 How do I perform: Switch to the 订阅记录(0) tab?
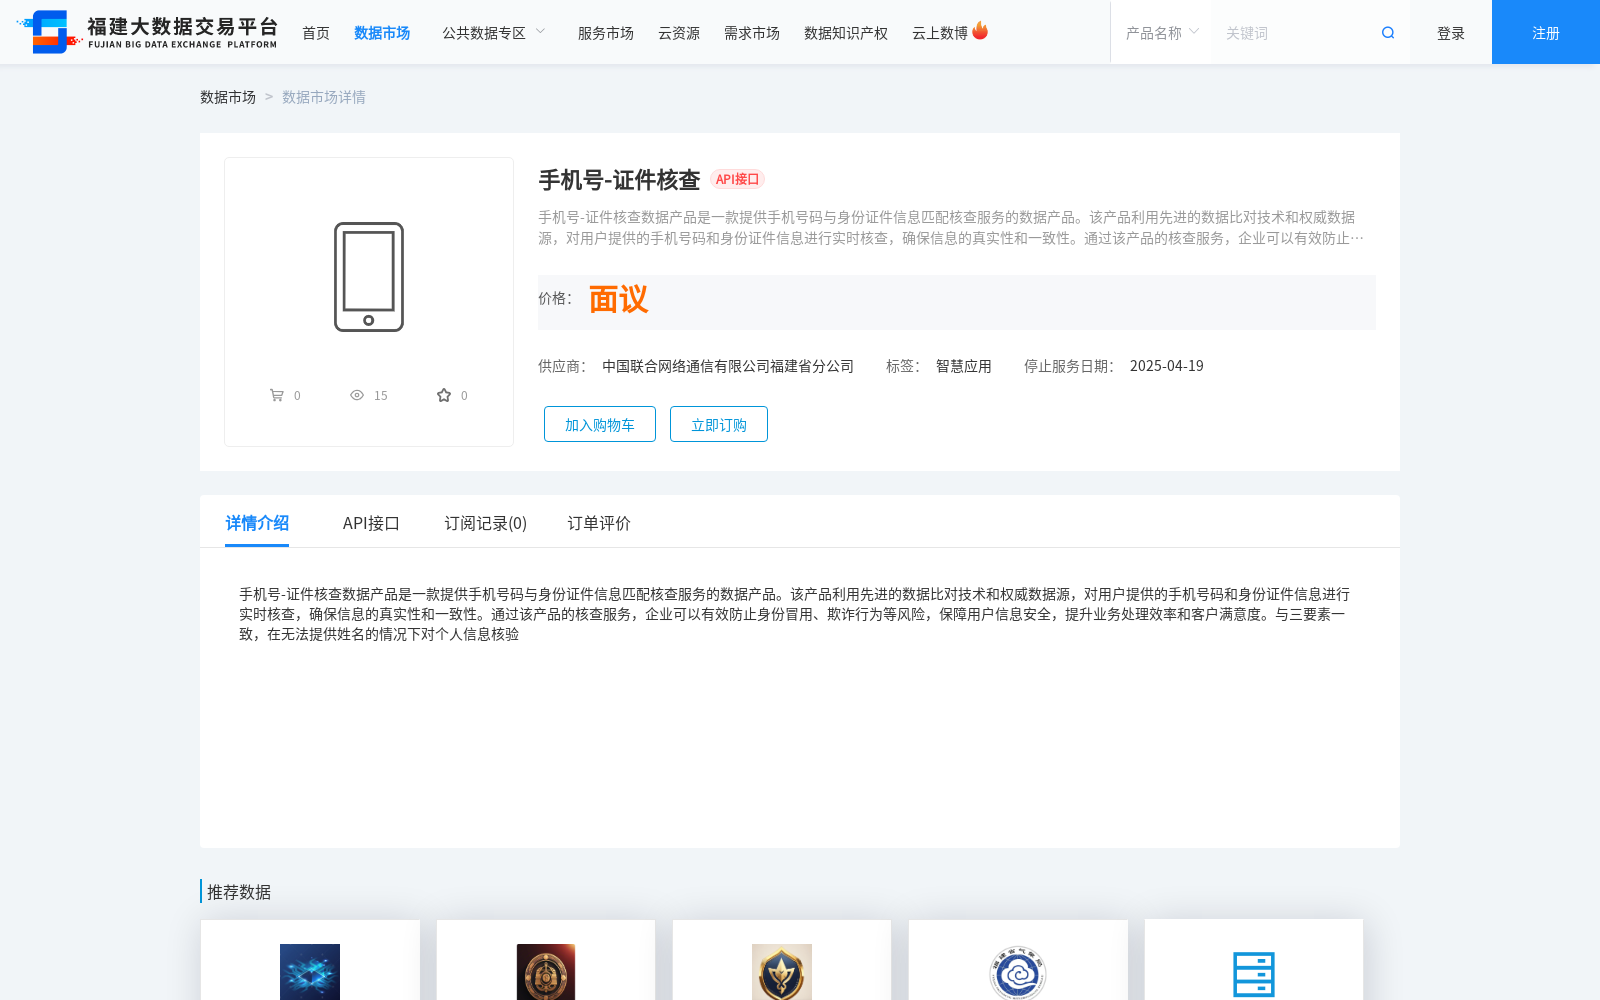pyautogui.click(x=486, y=523)
